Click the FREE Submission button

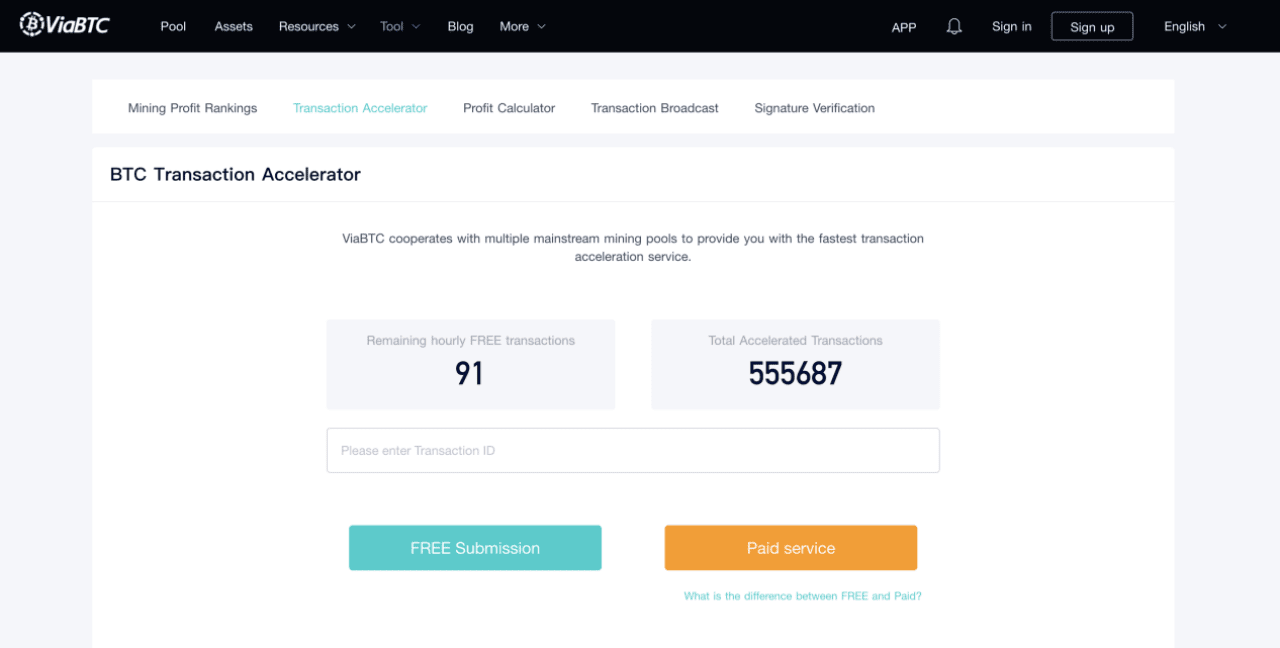click(475, 548)
